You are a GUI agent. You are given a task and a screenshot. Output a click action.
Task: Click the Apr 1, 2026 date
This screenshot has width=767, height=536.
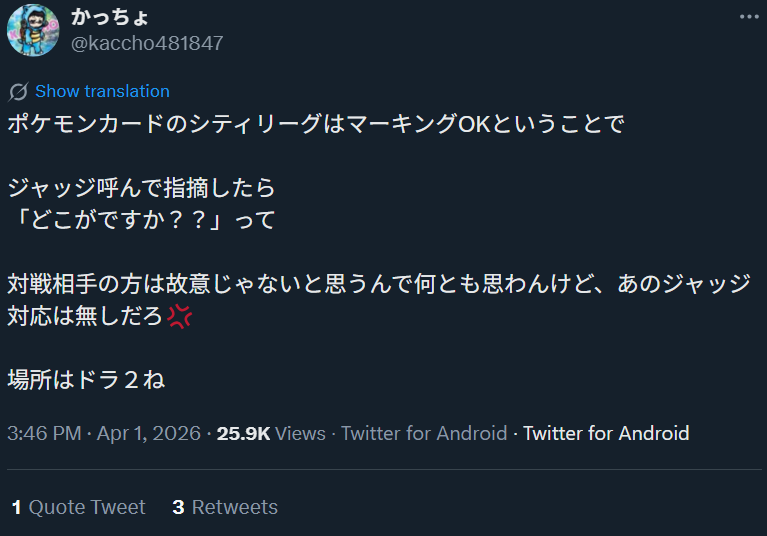(150, 433)
